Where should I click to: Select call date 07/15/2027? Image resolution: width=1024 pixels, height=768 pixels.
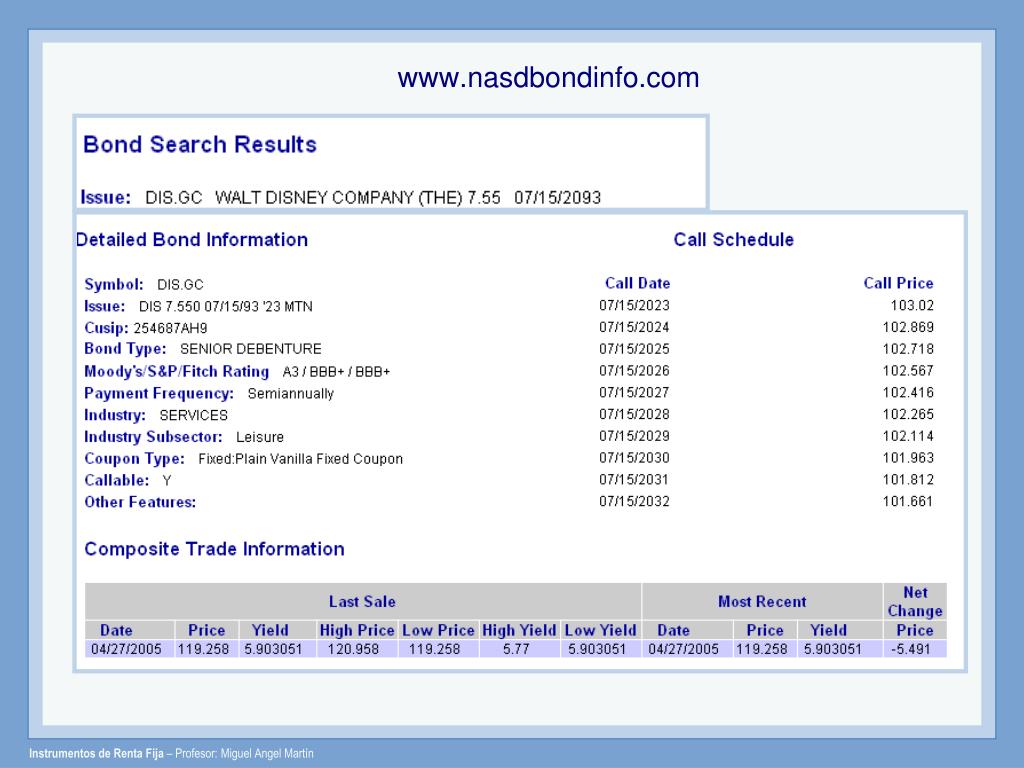click(x=634, y=392)
